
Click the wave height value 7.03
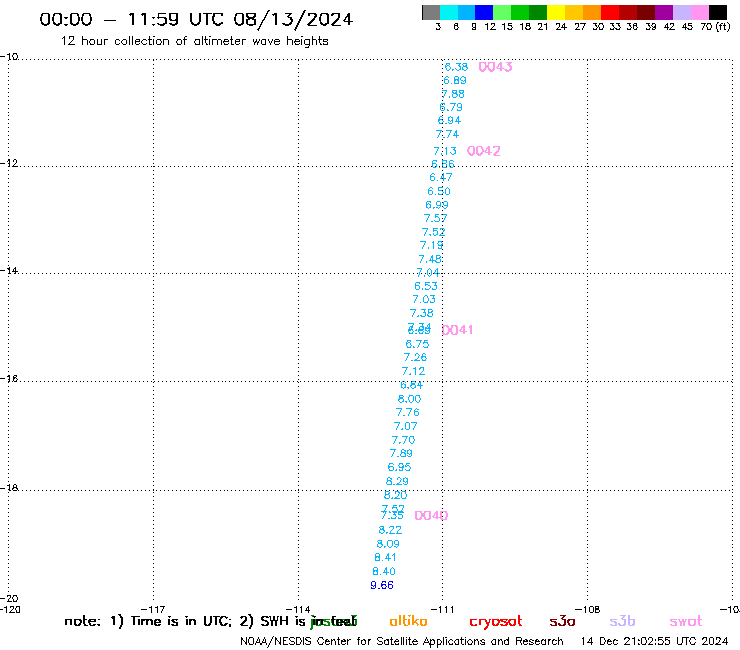pyautogui.click(x=424, y=299)
